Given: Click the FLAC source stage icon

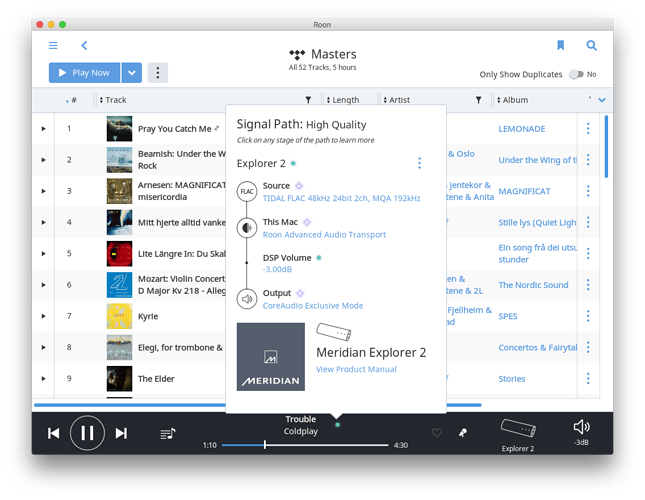Looking at the screenshot, I should [247, 192].
